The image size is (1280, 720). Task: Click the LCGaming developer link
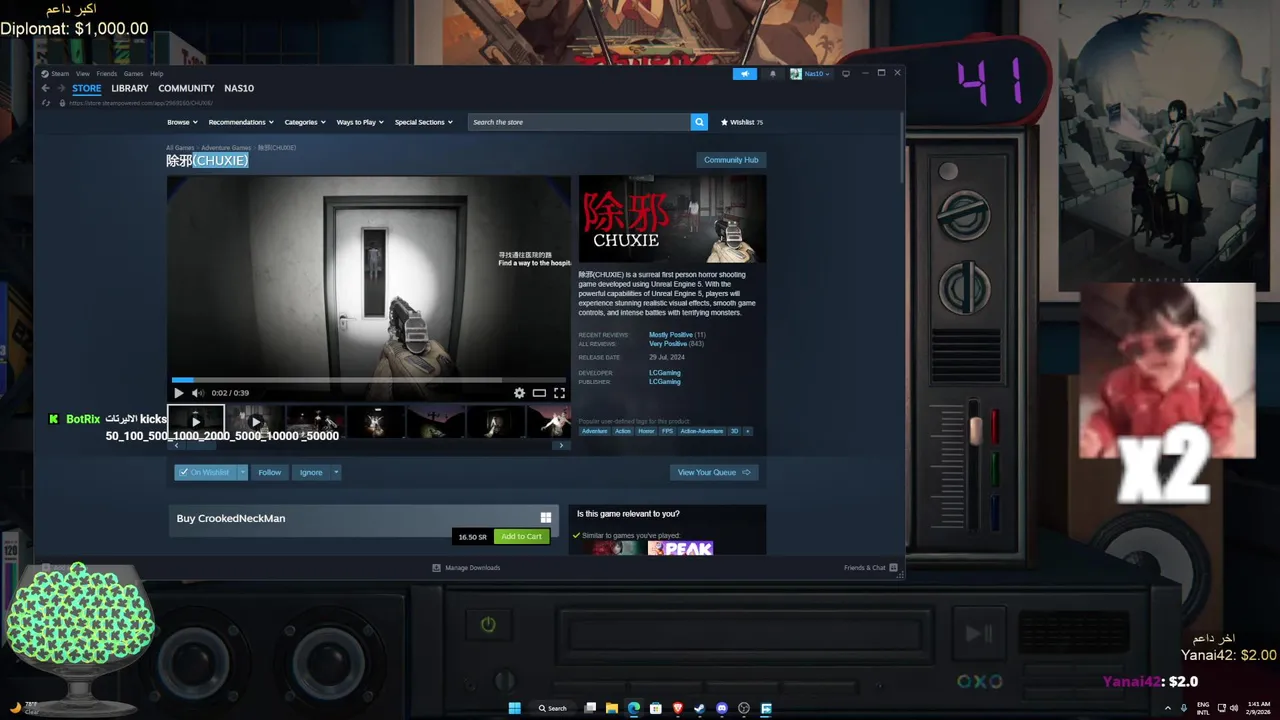tap(664, 373)
